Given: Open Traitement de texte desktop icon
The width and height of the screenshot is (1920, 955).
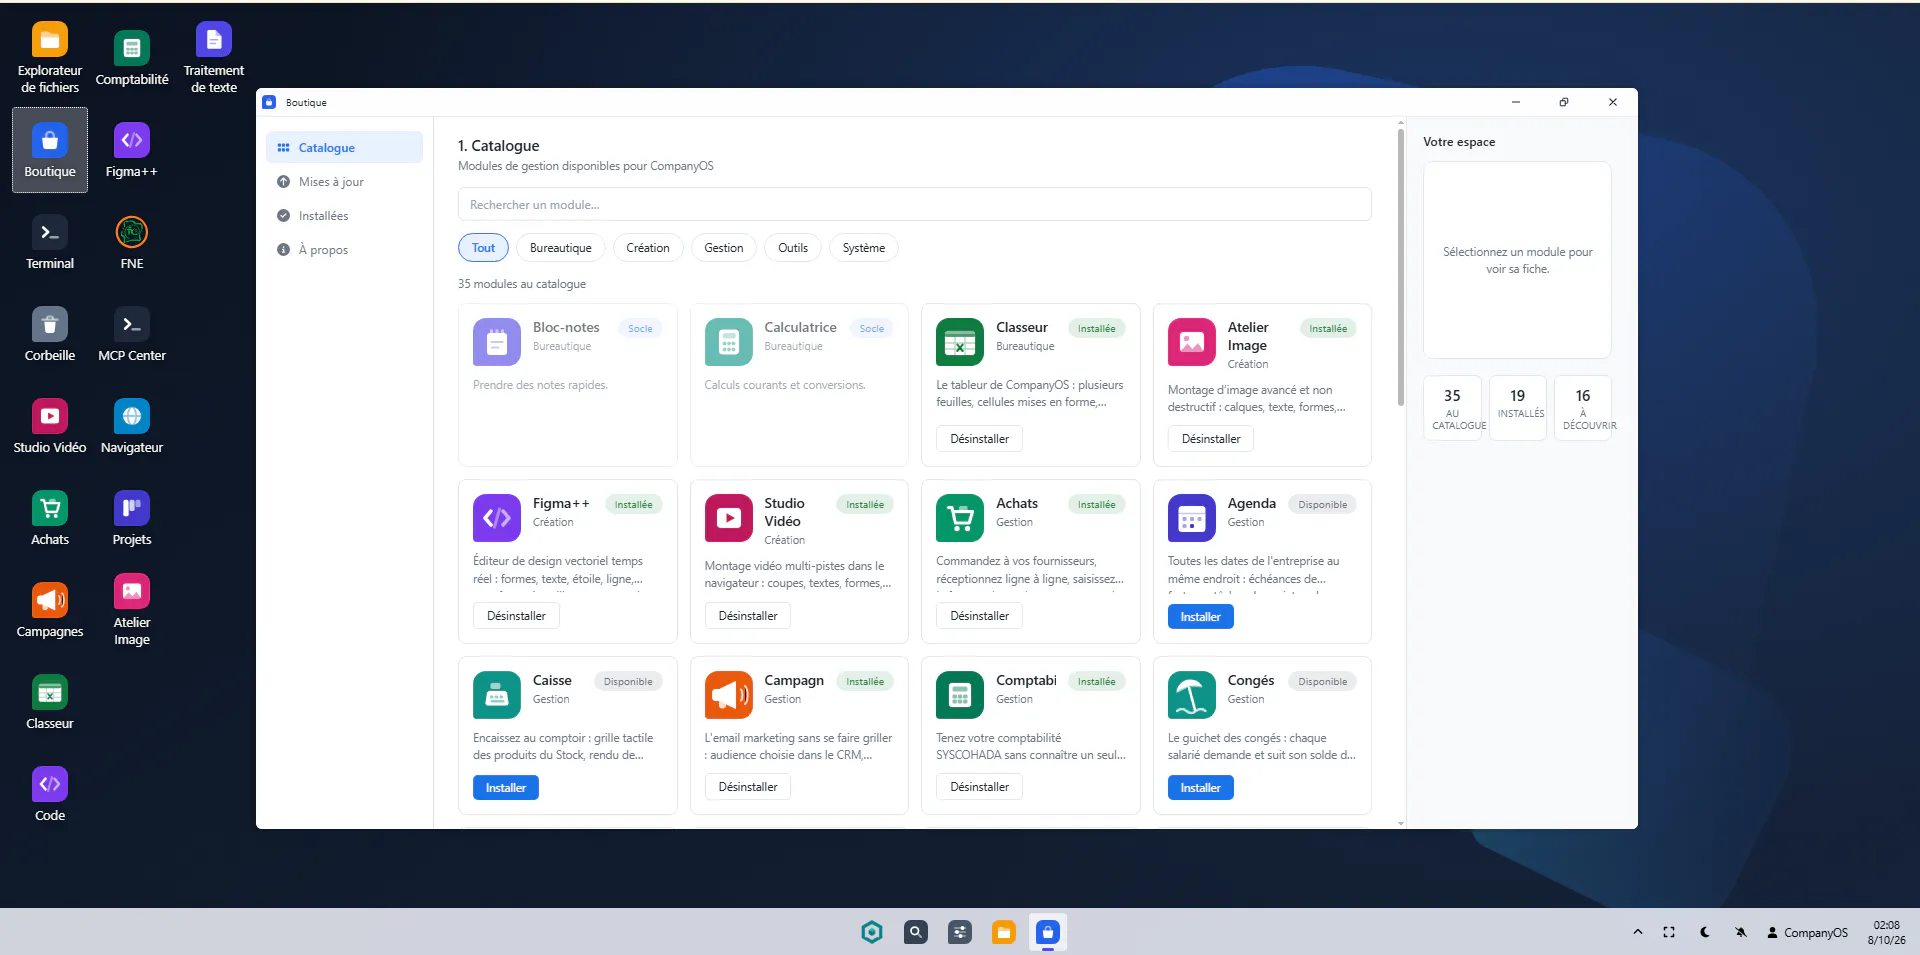Looking at the screenshot, I should click(214, 57).
